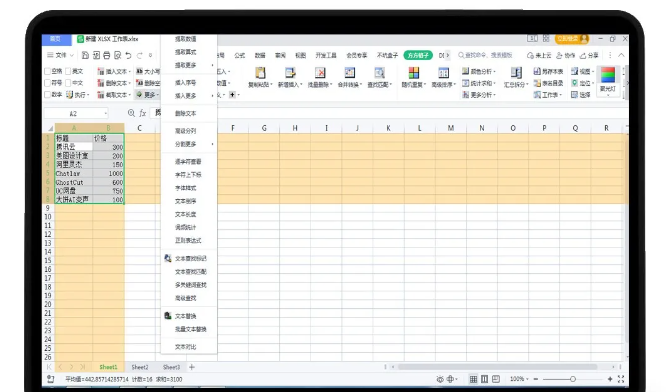Viewport: 669px width, 392px height.
Task: Tick the 符号 checkbox
Action: [x=47, y=83]
